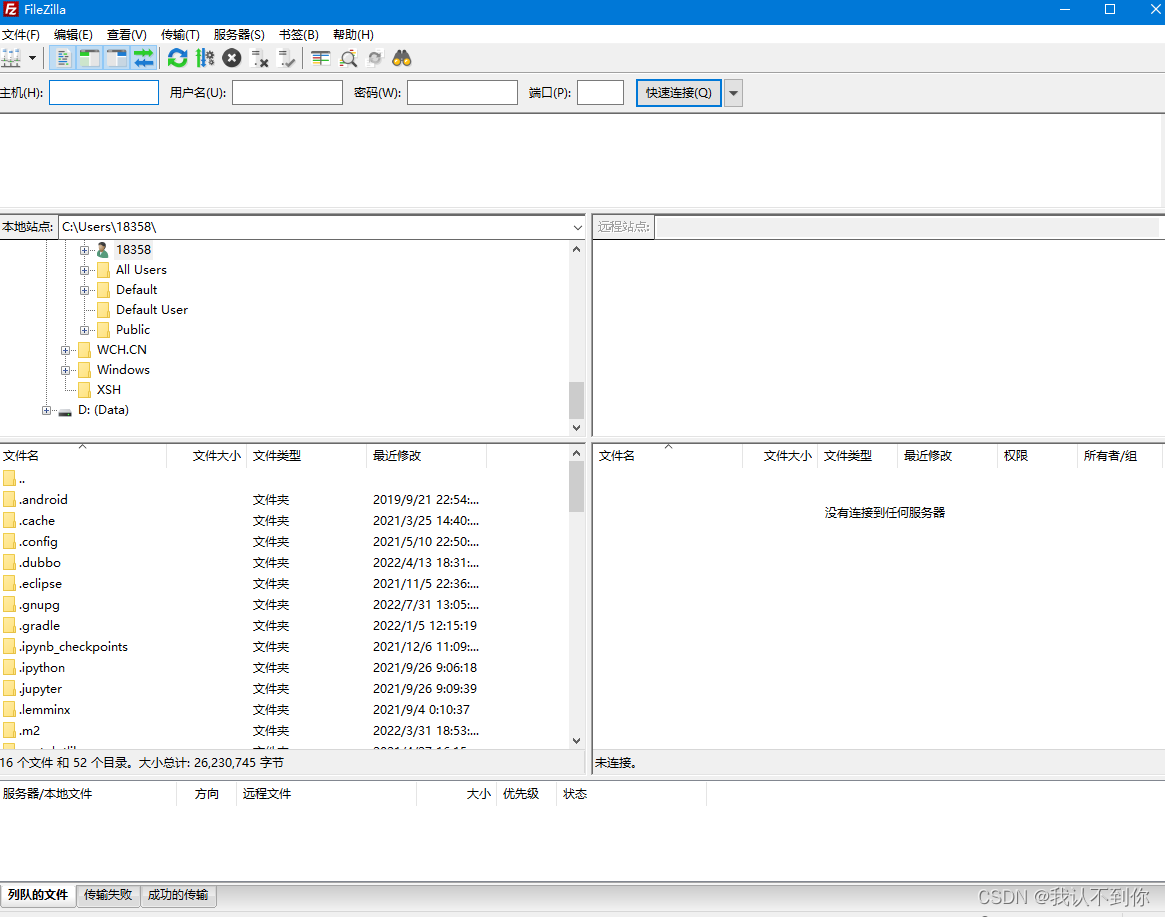Click local file list scrollbar thumb
Image resolution: width=1165 pixels, height=917 pixels.
tap(577, 487)
